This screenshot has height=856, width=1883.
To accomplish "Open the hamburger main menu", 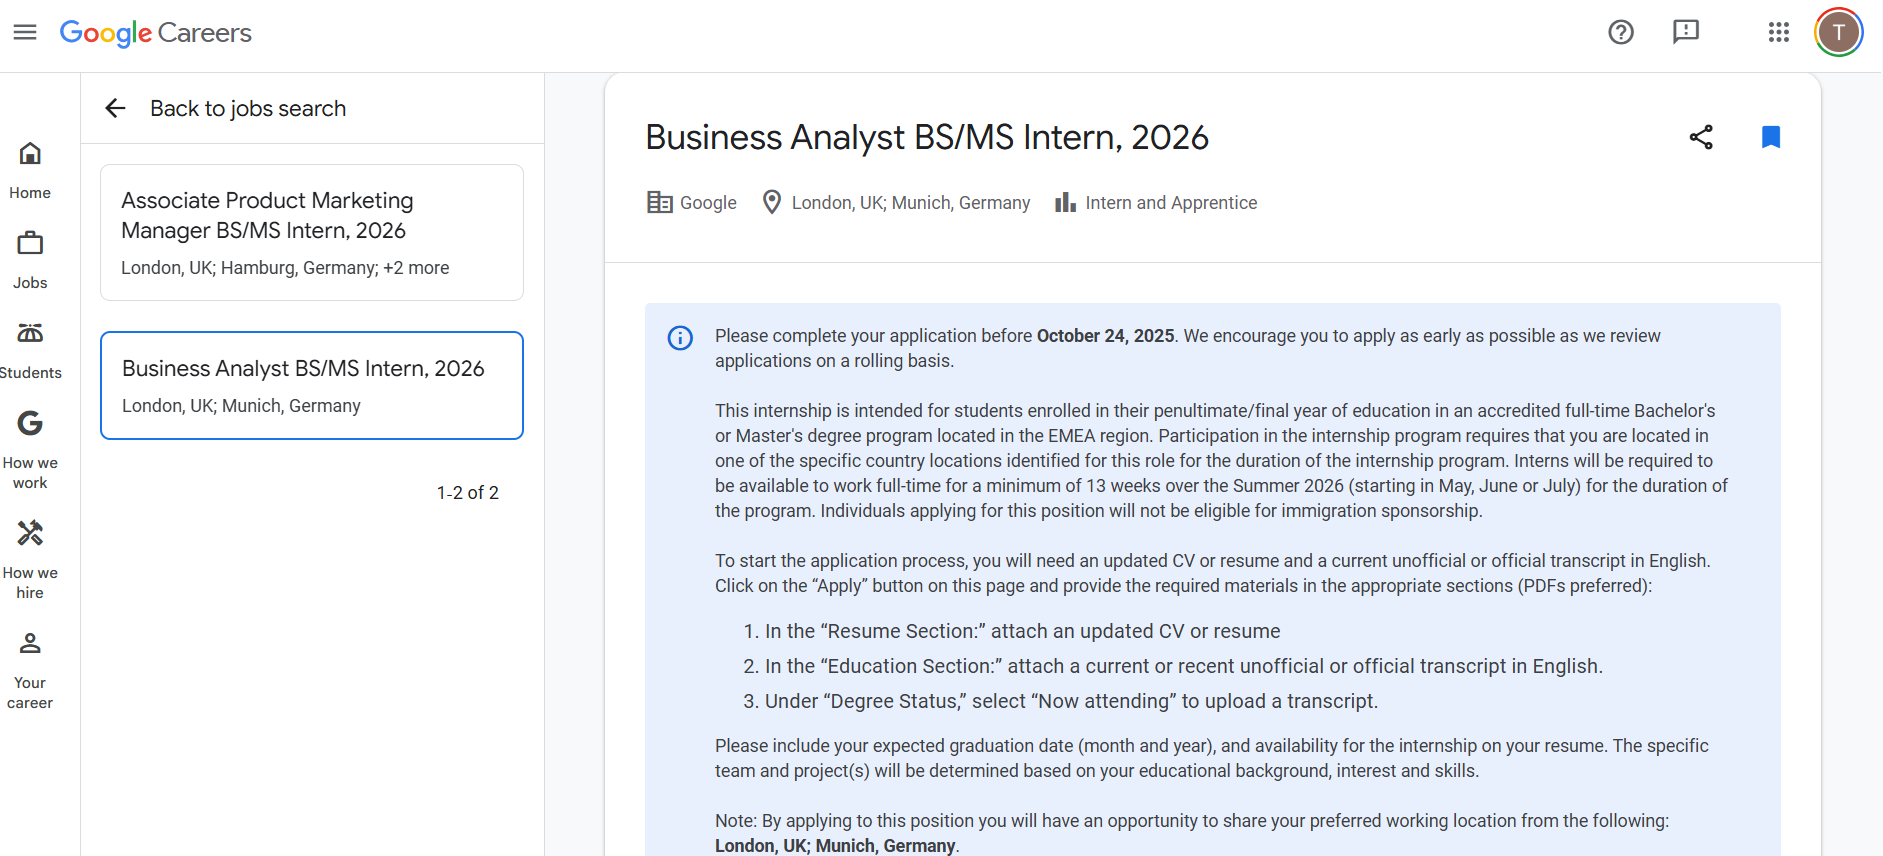I will click(25, 32).
